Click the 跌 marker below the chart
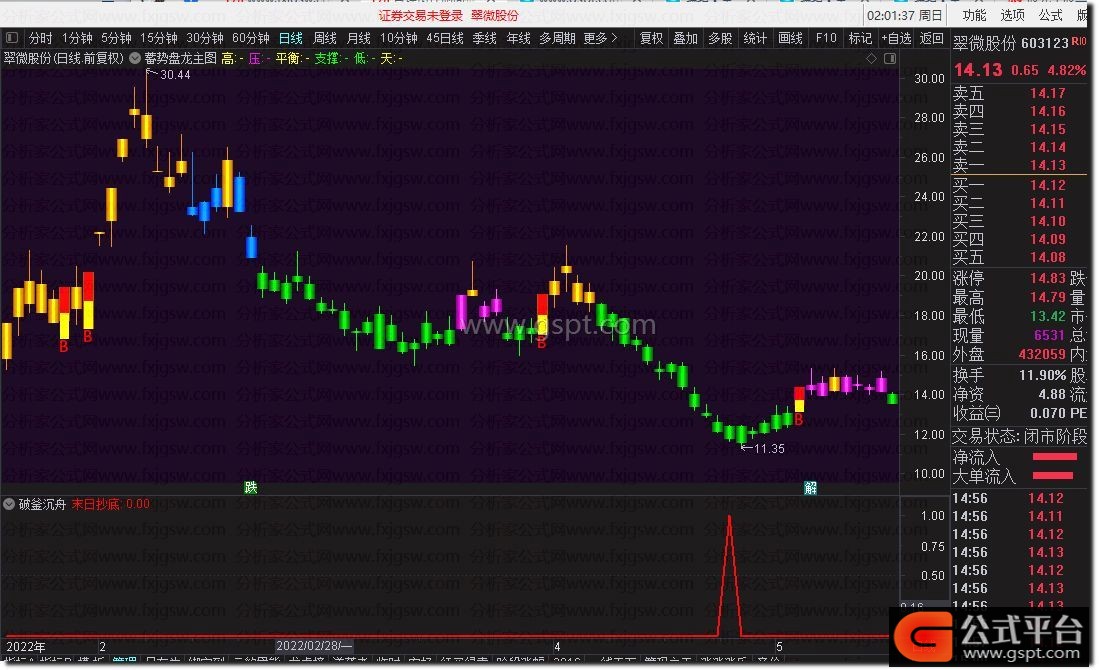Screen dimensions: 1099x670 (251, 487)
